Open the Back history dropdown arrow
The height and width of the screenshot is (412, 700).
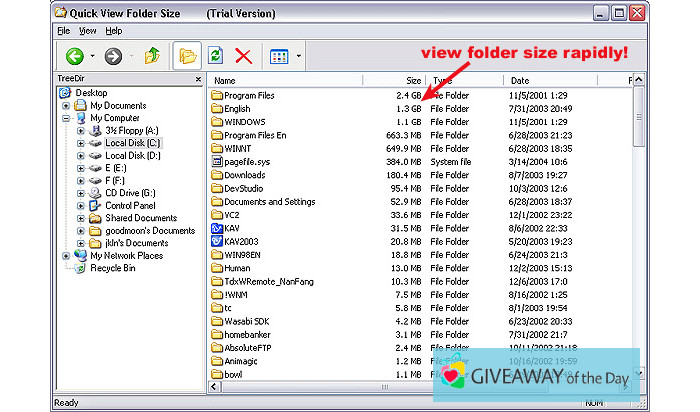[x=92, y=55]
